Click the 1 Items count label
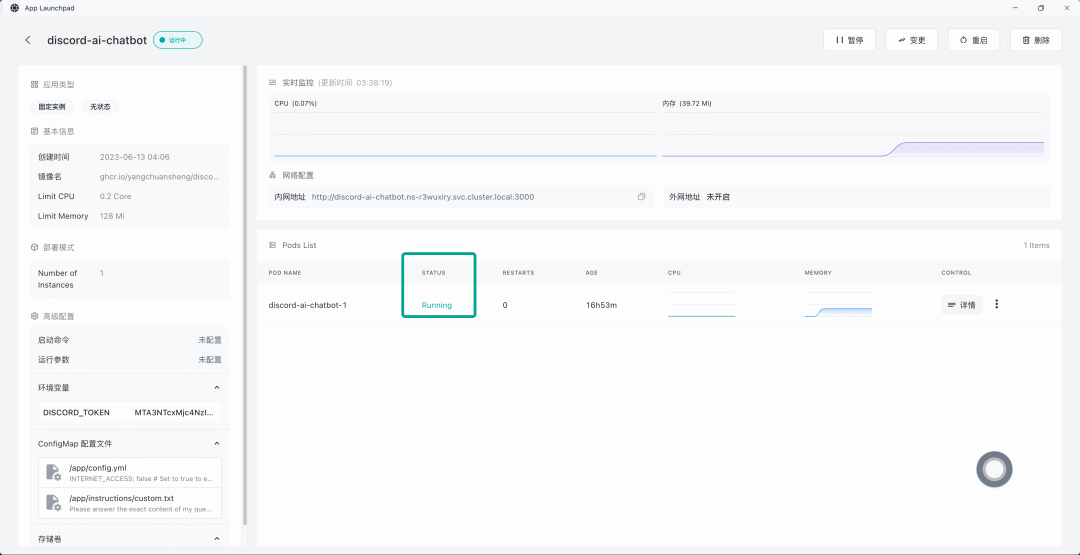The height and width of the screenshot is (555, 1080). (1037, 245)
